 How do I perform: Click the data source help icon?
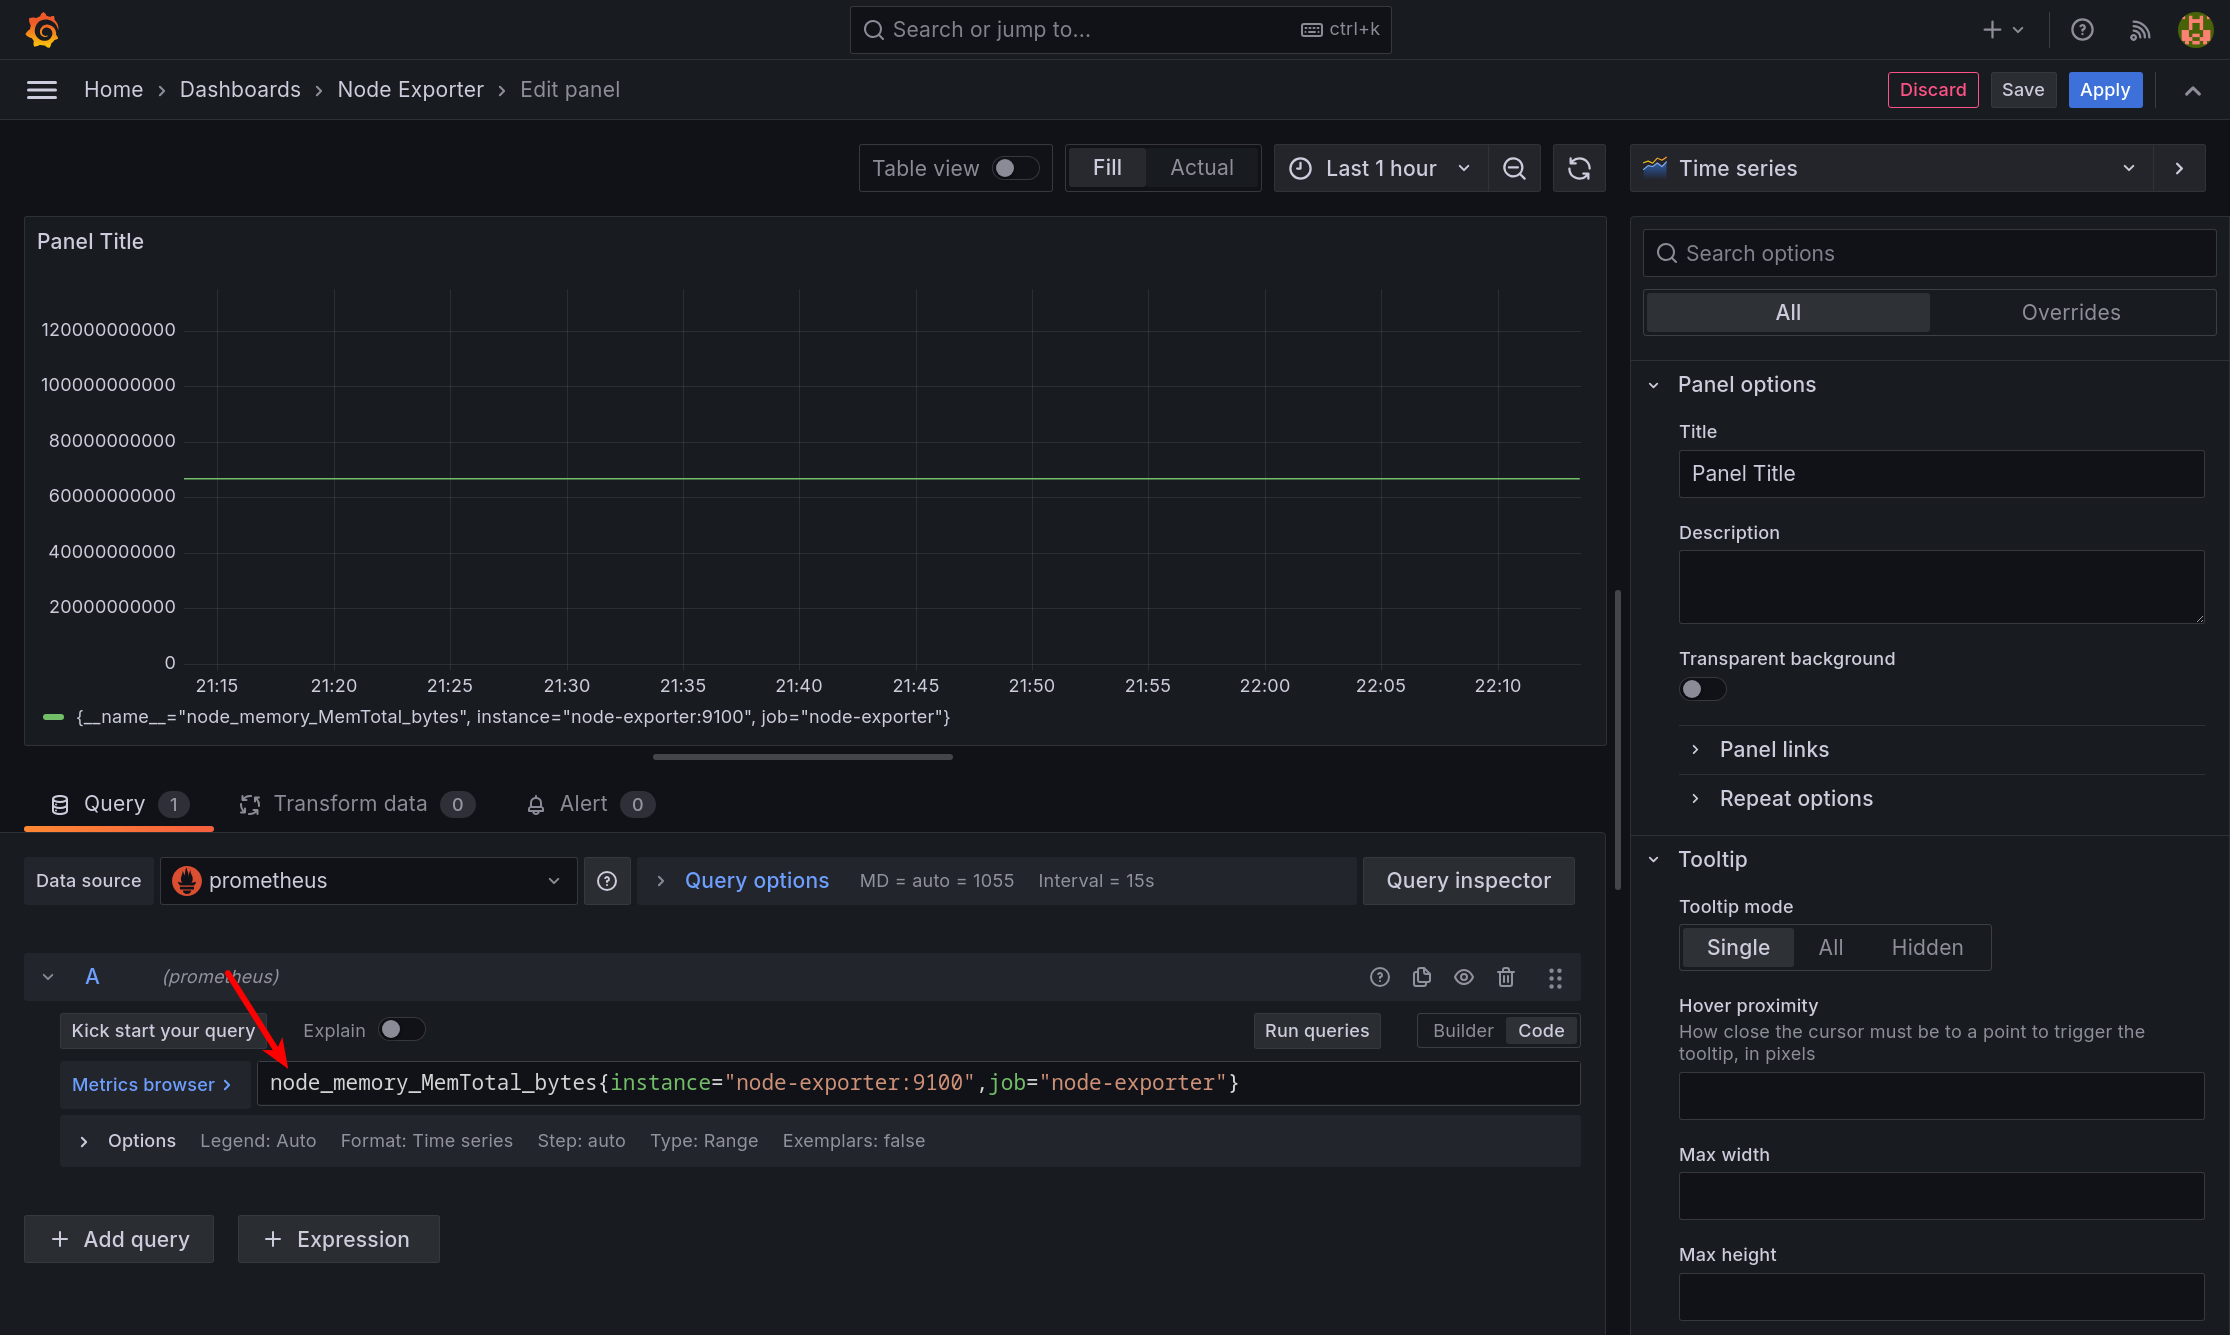(607, 881)
